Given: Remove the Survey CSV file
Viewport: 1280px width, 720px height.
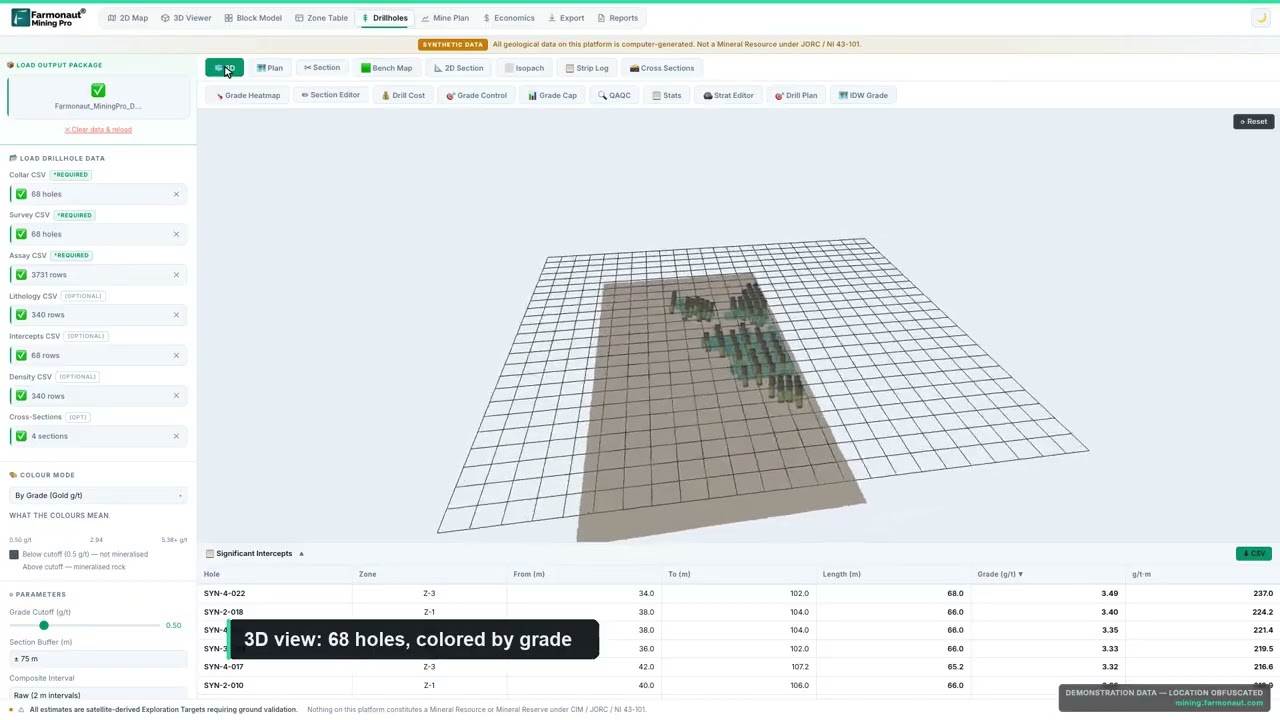Looking at the screenshot, I should [176, 234].
